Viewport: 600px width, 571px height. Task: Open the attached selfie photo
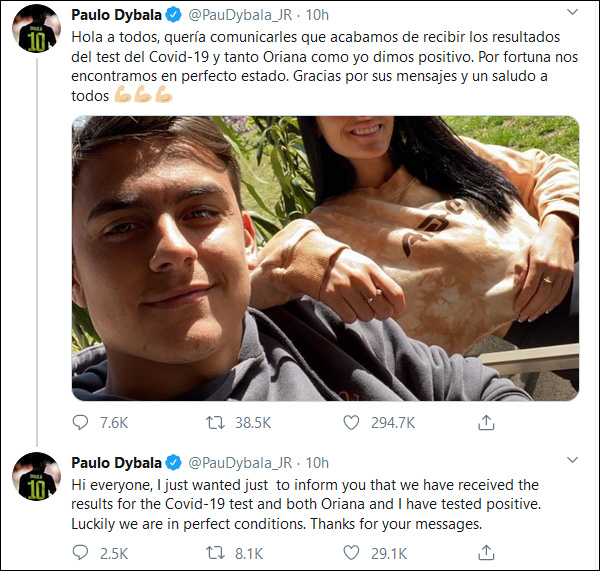[x=325, y=258]
